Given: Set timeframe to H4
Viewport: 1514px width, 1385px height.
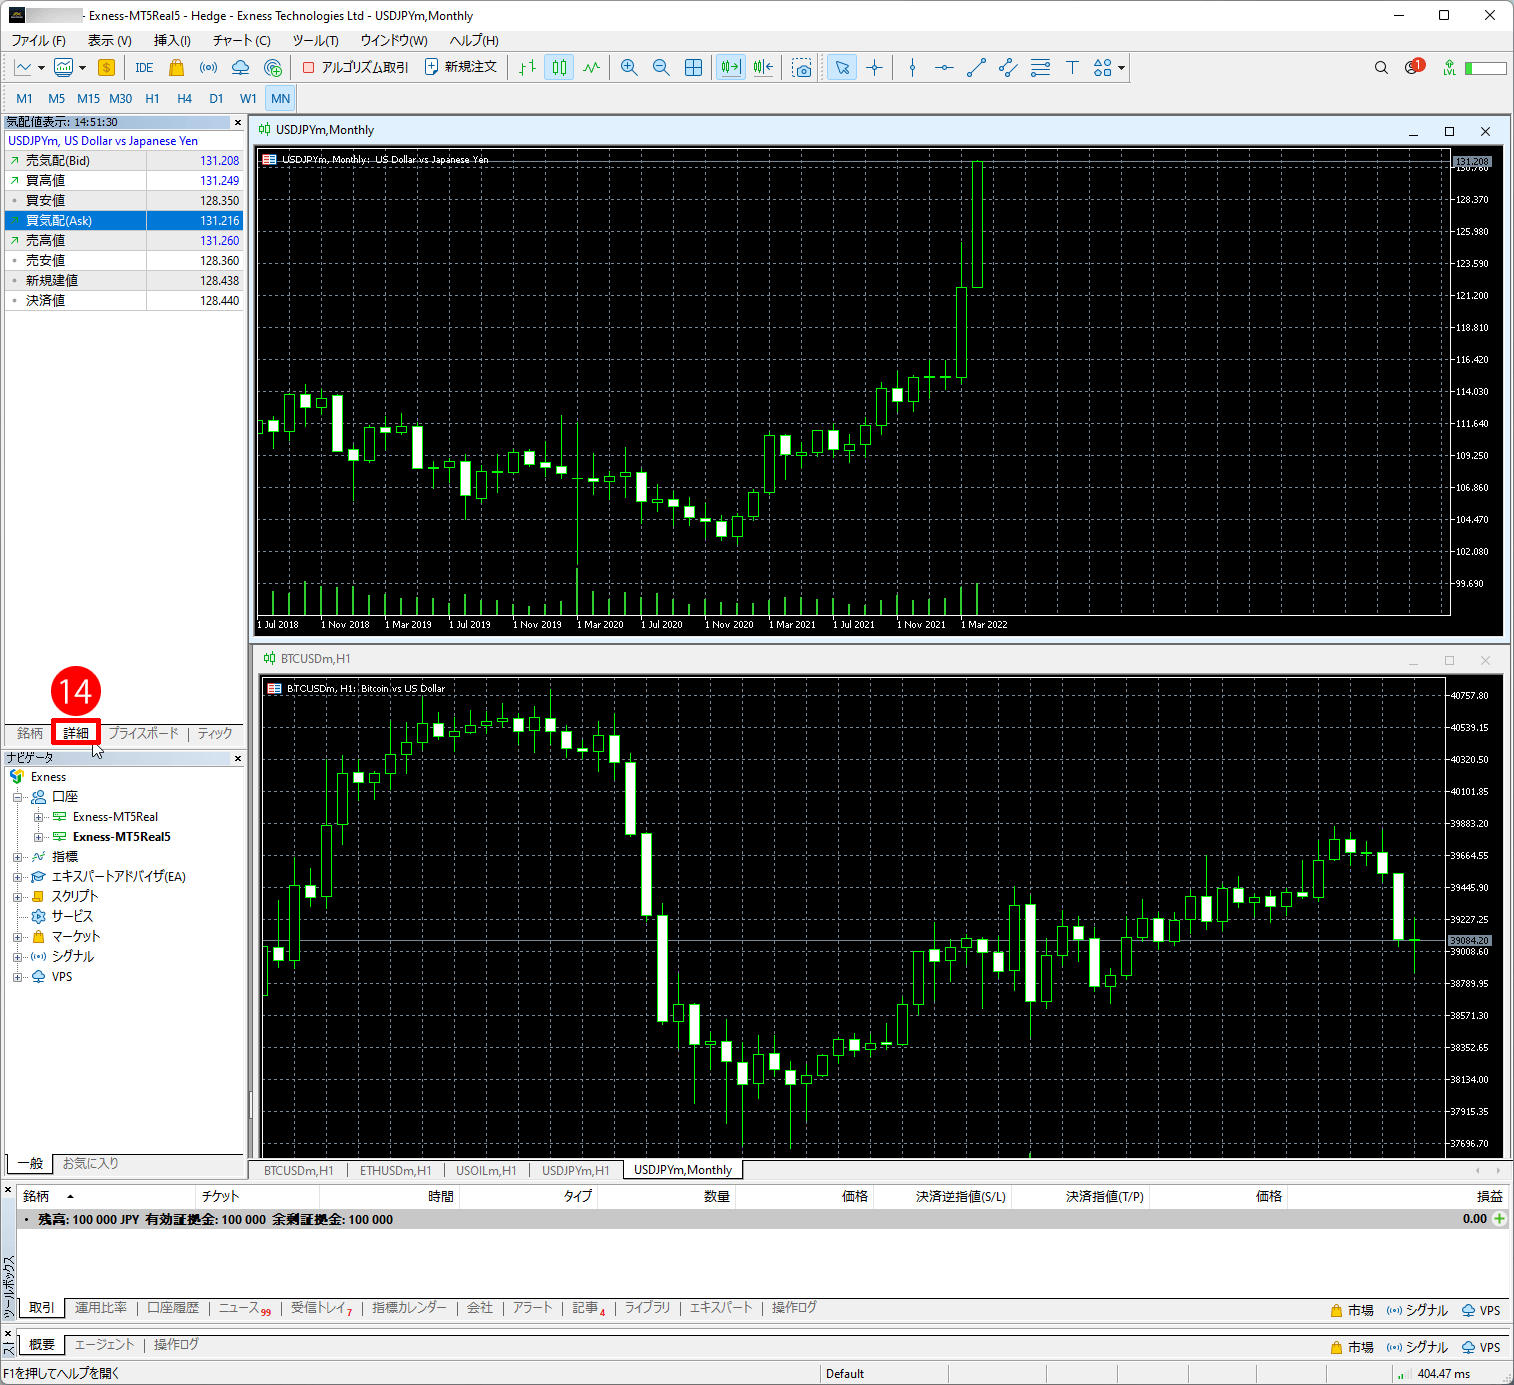Looking at the screenshot, I should pos(184,99).
